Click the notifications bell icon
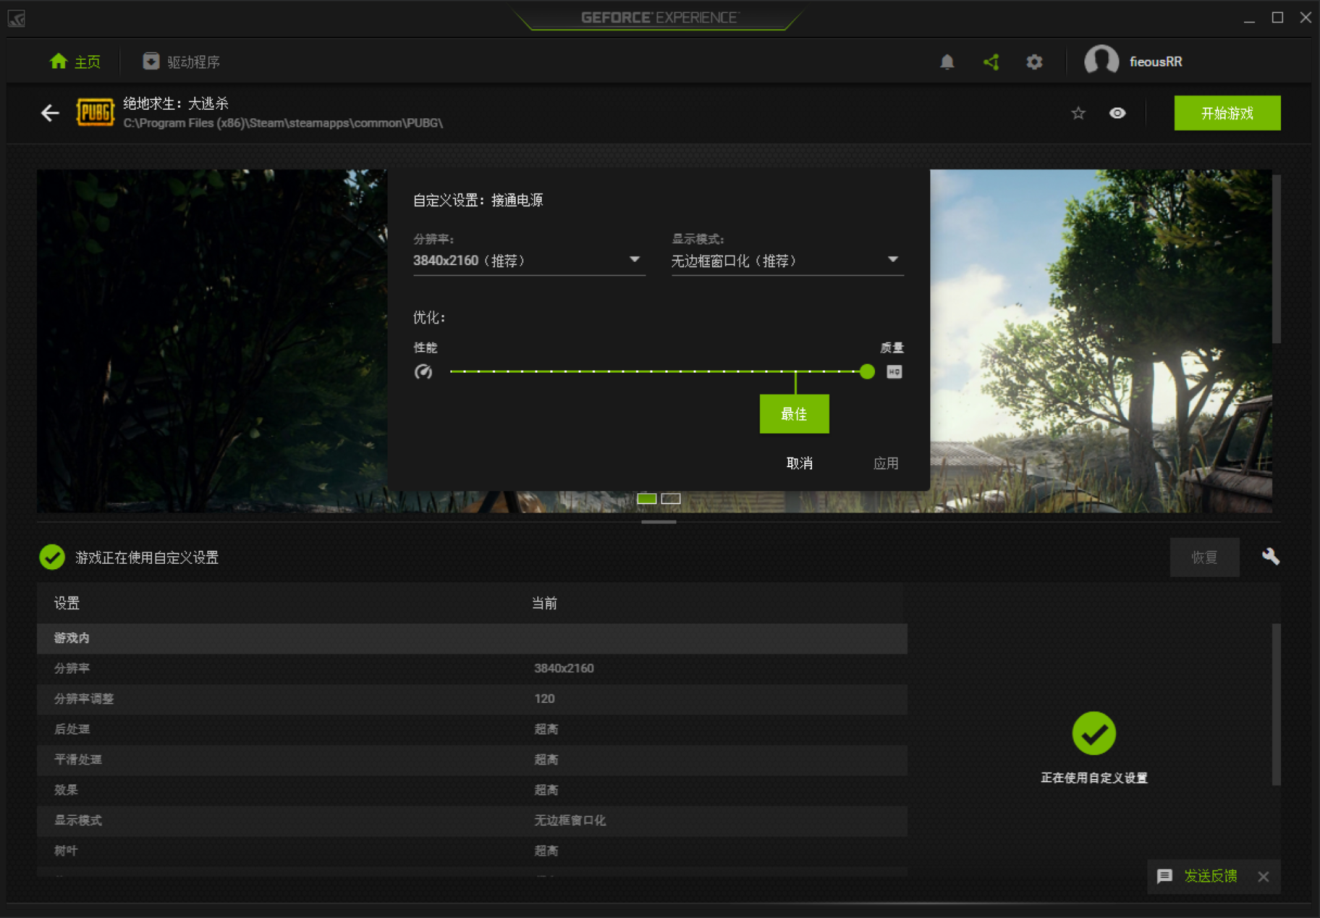This screenshot has width=1320, height=918. tap(947, 62)
